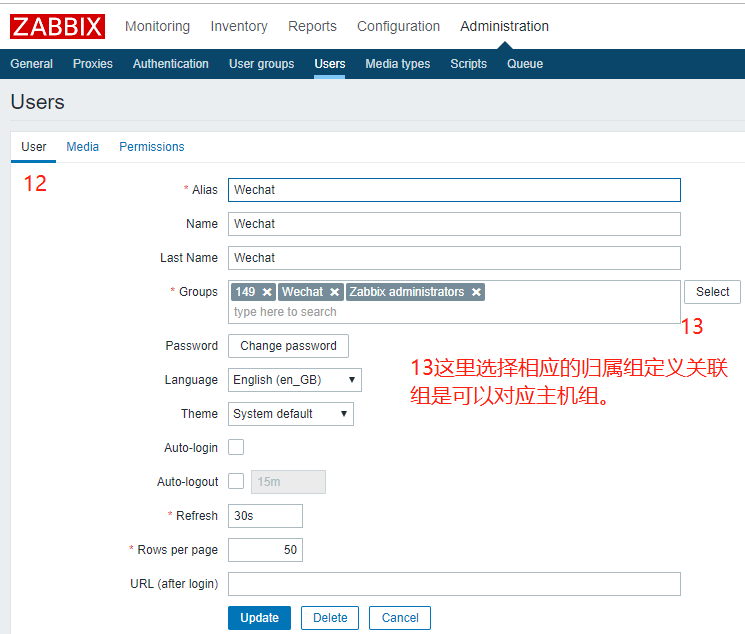745x634 pixels.
Task: Go to Queue submenu
Action: pos(525,64)
